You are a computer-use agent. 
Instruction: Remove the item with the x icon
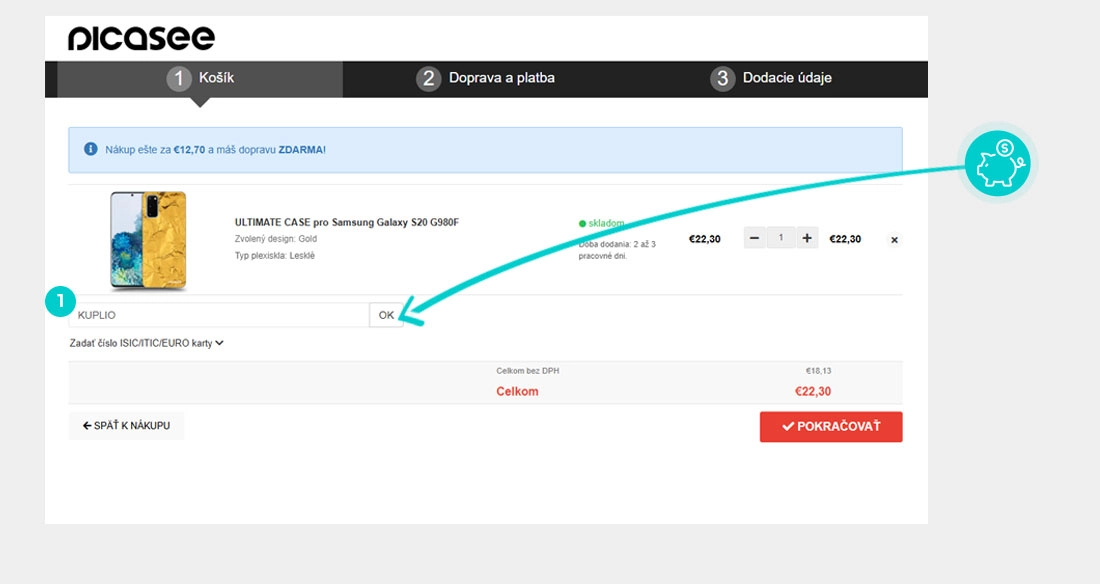tap(894, 240)
